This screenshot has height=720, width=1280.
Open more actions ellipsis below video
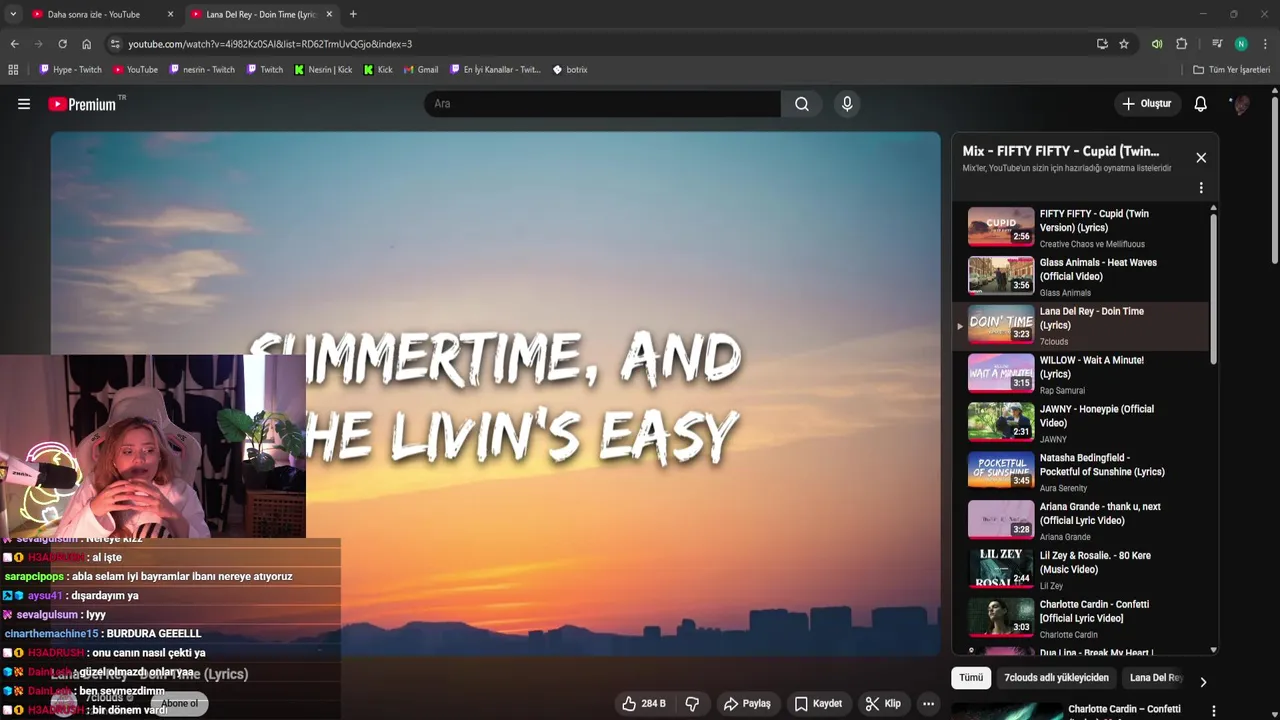928,704
